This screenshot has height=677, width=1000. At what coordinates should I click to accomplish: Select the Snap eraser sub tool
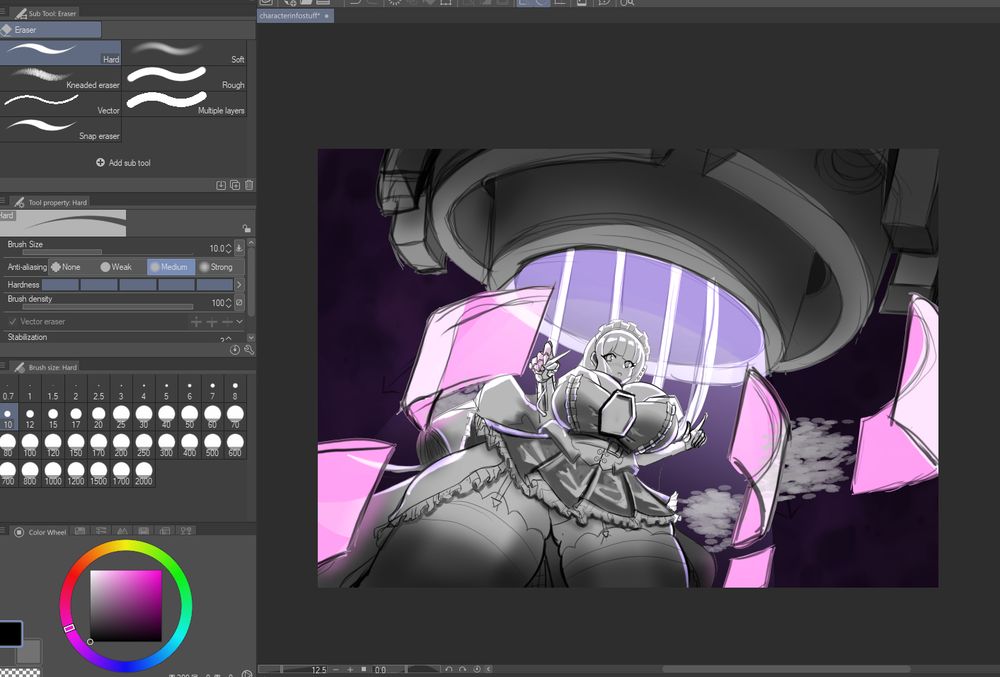point(61,129)
